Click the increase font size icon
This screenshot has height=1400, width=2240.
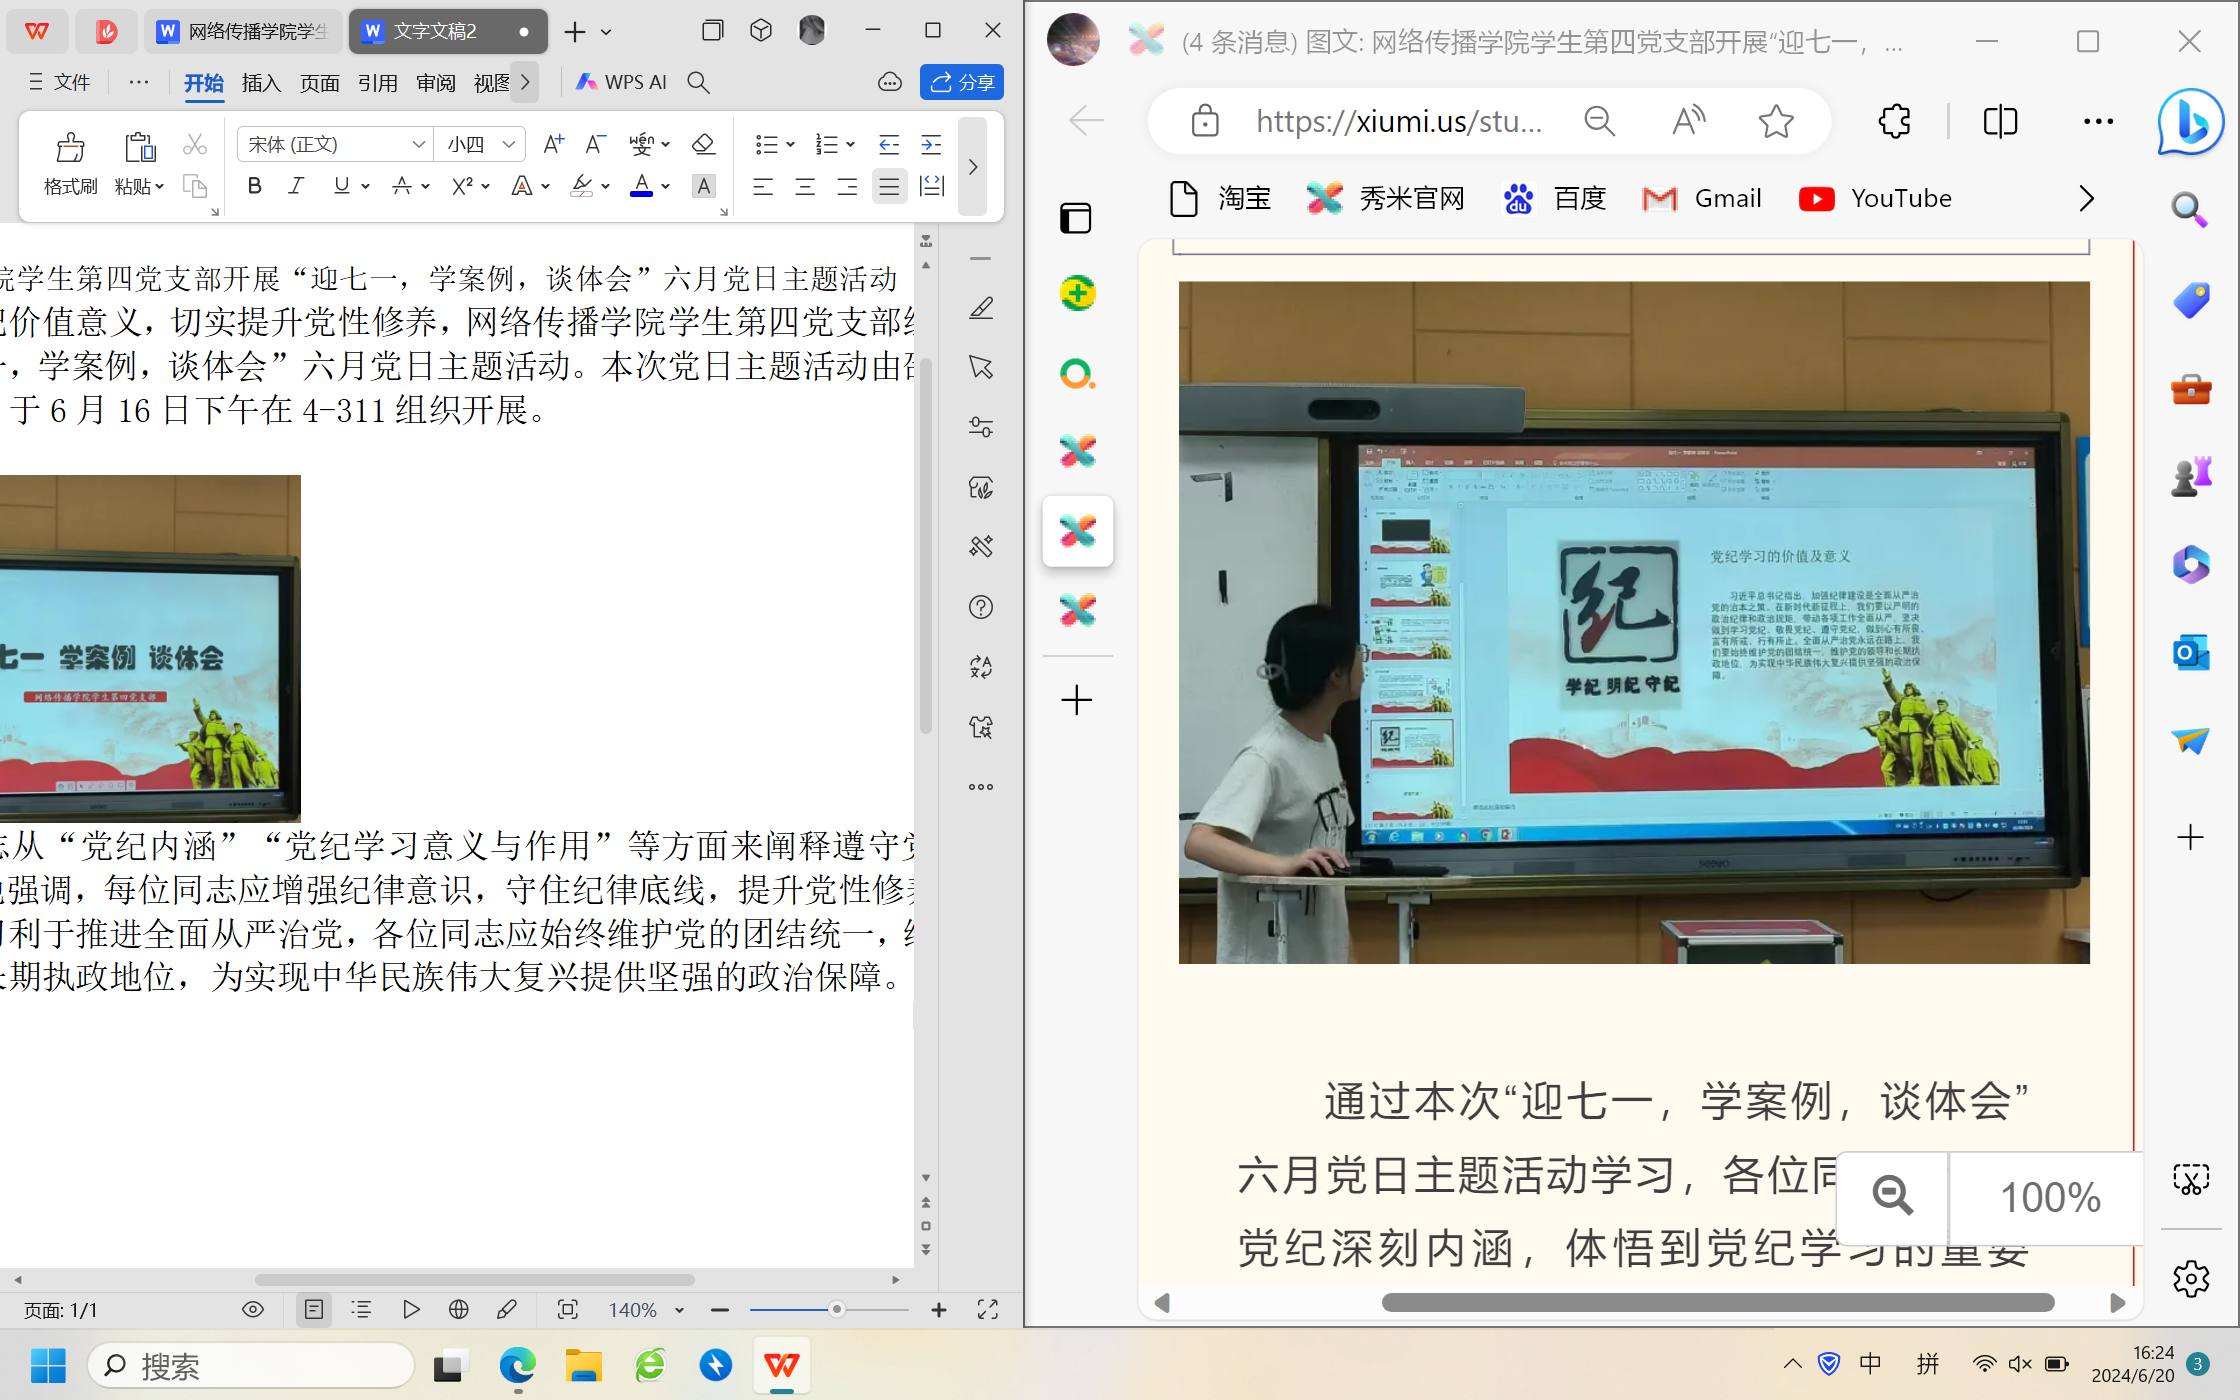553,145
